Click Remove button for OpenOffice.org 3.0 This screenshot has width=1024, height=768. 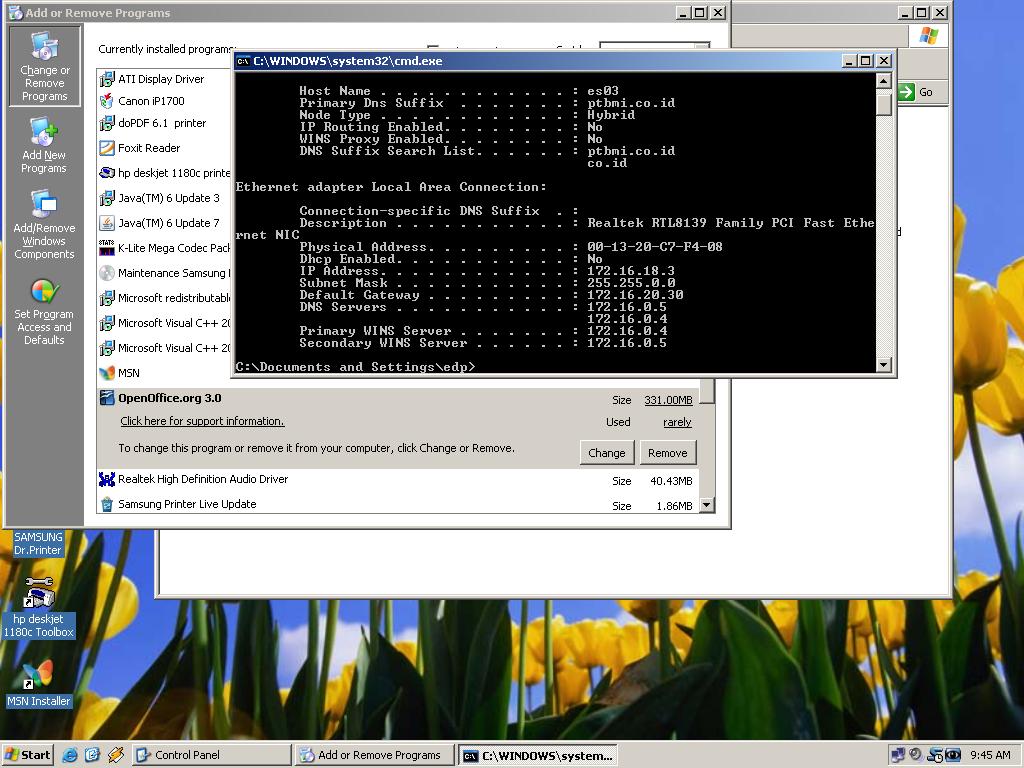667,453
